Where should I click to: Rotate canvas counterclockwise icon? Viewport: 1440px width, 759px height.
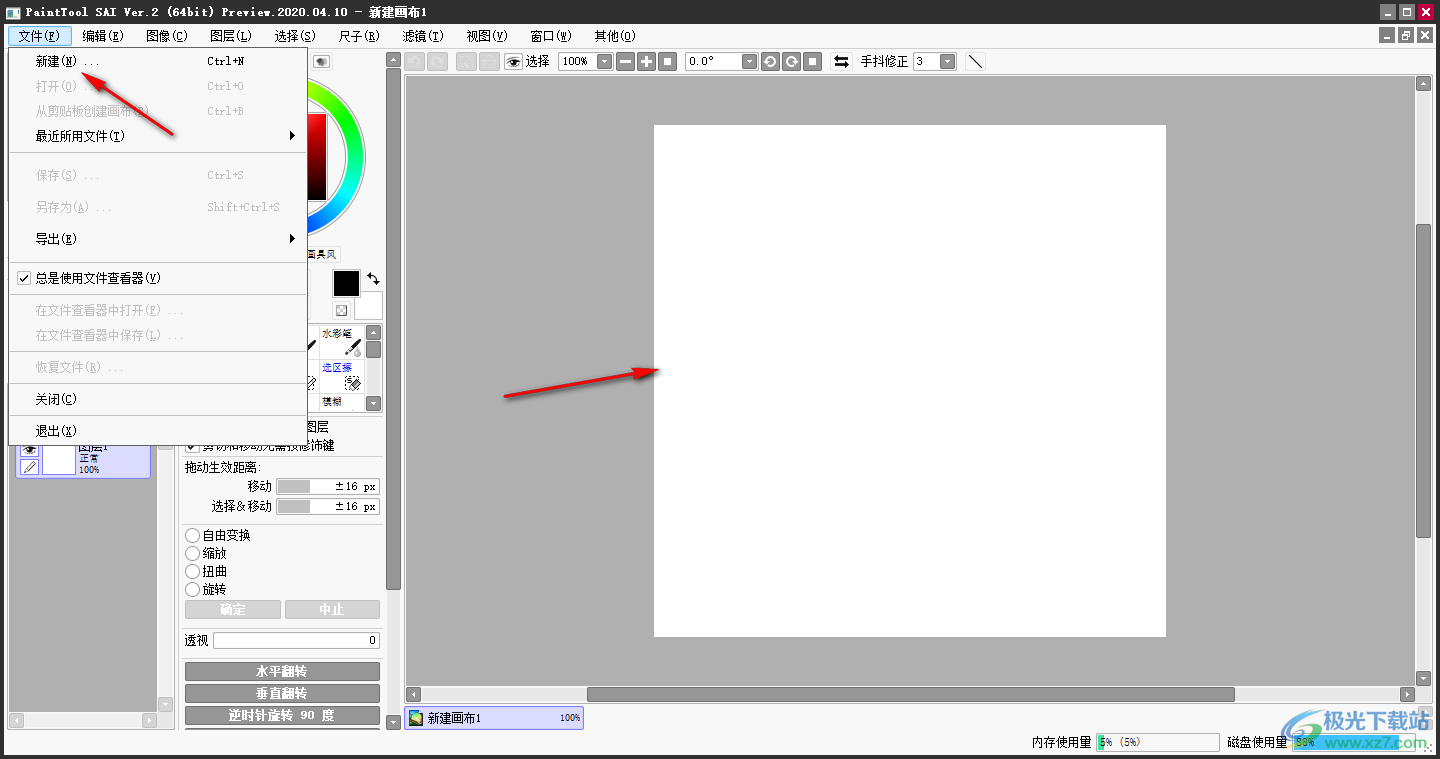pos(770,61)
